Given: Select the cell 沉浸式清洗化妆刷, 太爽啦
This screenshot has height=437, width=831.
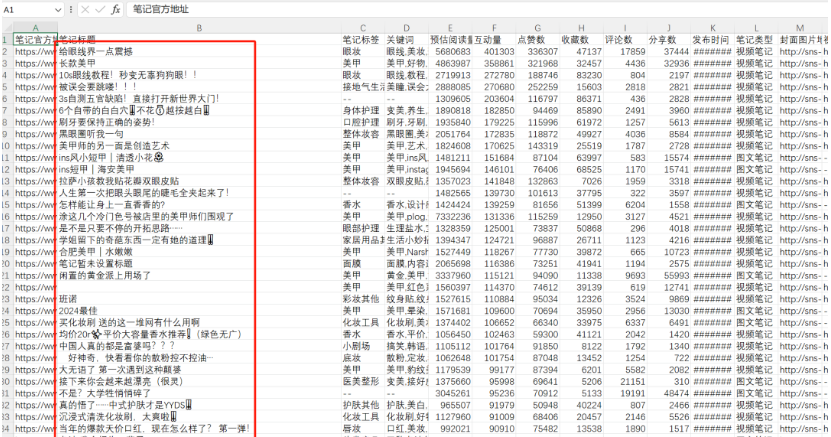Looking at the screenshot, I should [x=199, y=417].
